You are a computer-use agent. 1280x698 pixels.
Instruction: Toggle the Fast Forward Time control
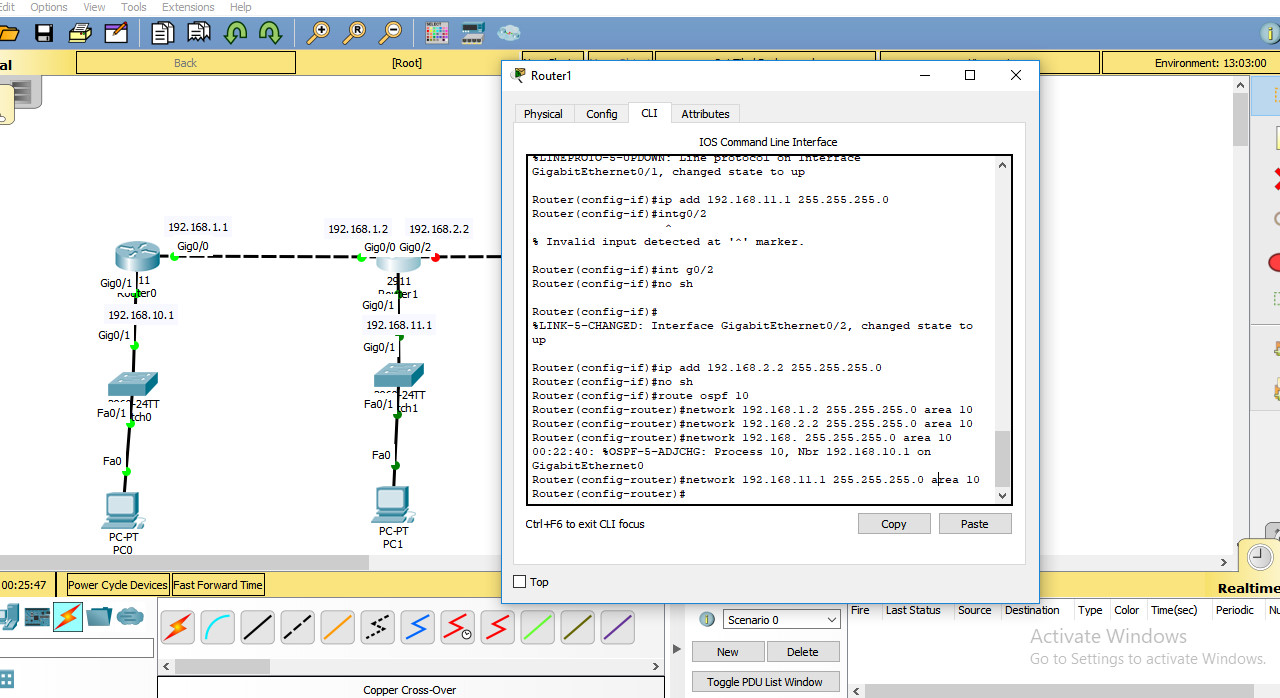[x=218, y=584]
